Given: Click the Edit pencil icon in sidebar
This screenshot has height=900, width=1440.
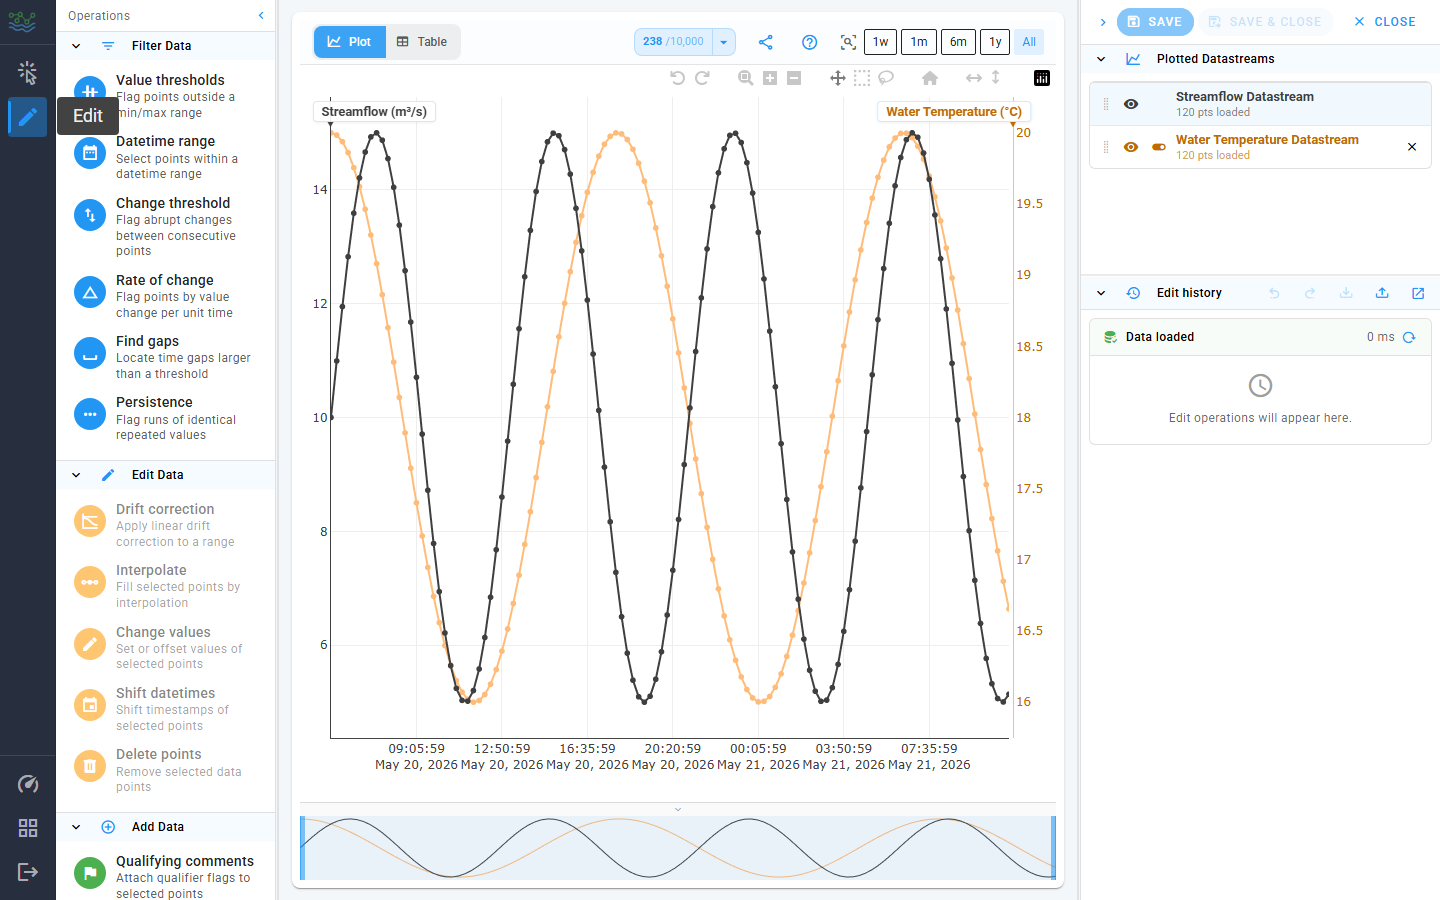Looking at the screenshot, I should 28,117.
